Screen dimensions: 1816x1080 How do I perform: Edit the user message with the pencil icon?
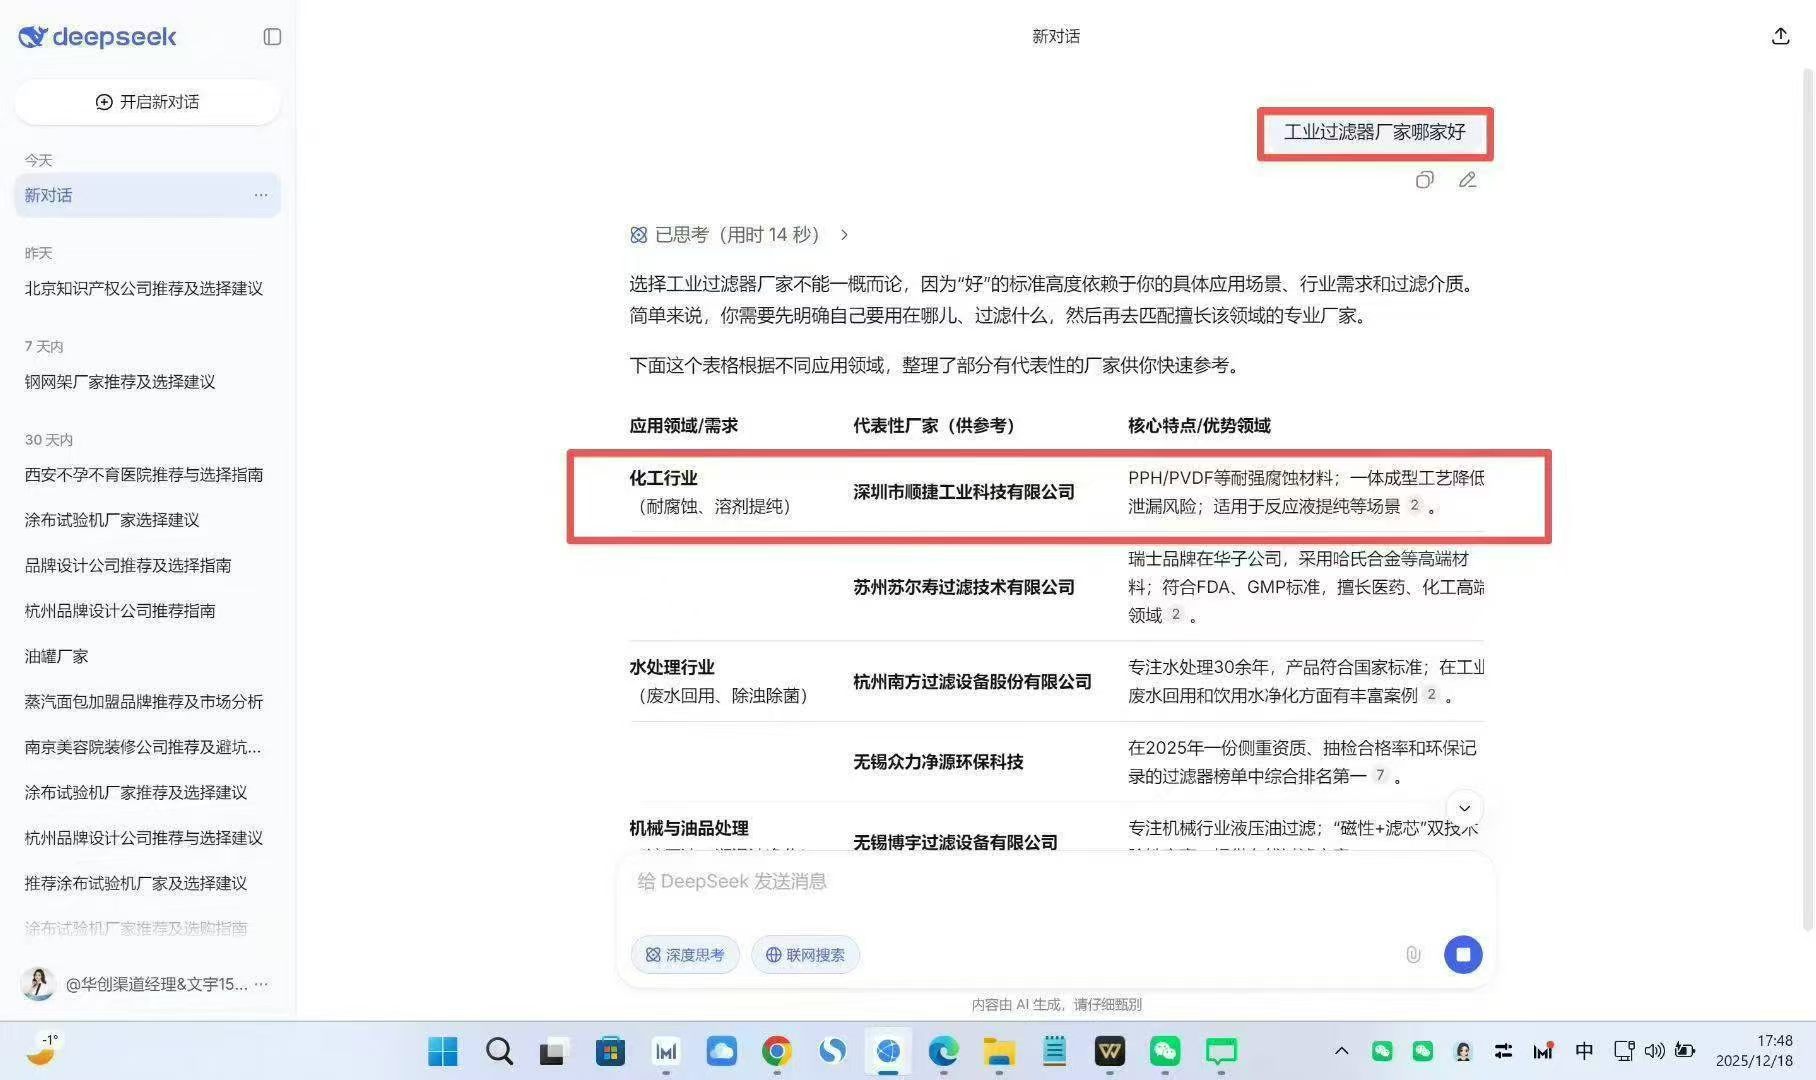1467,180
